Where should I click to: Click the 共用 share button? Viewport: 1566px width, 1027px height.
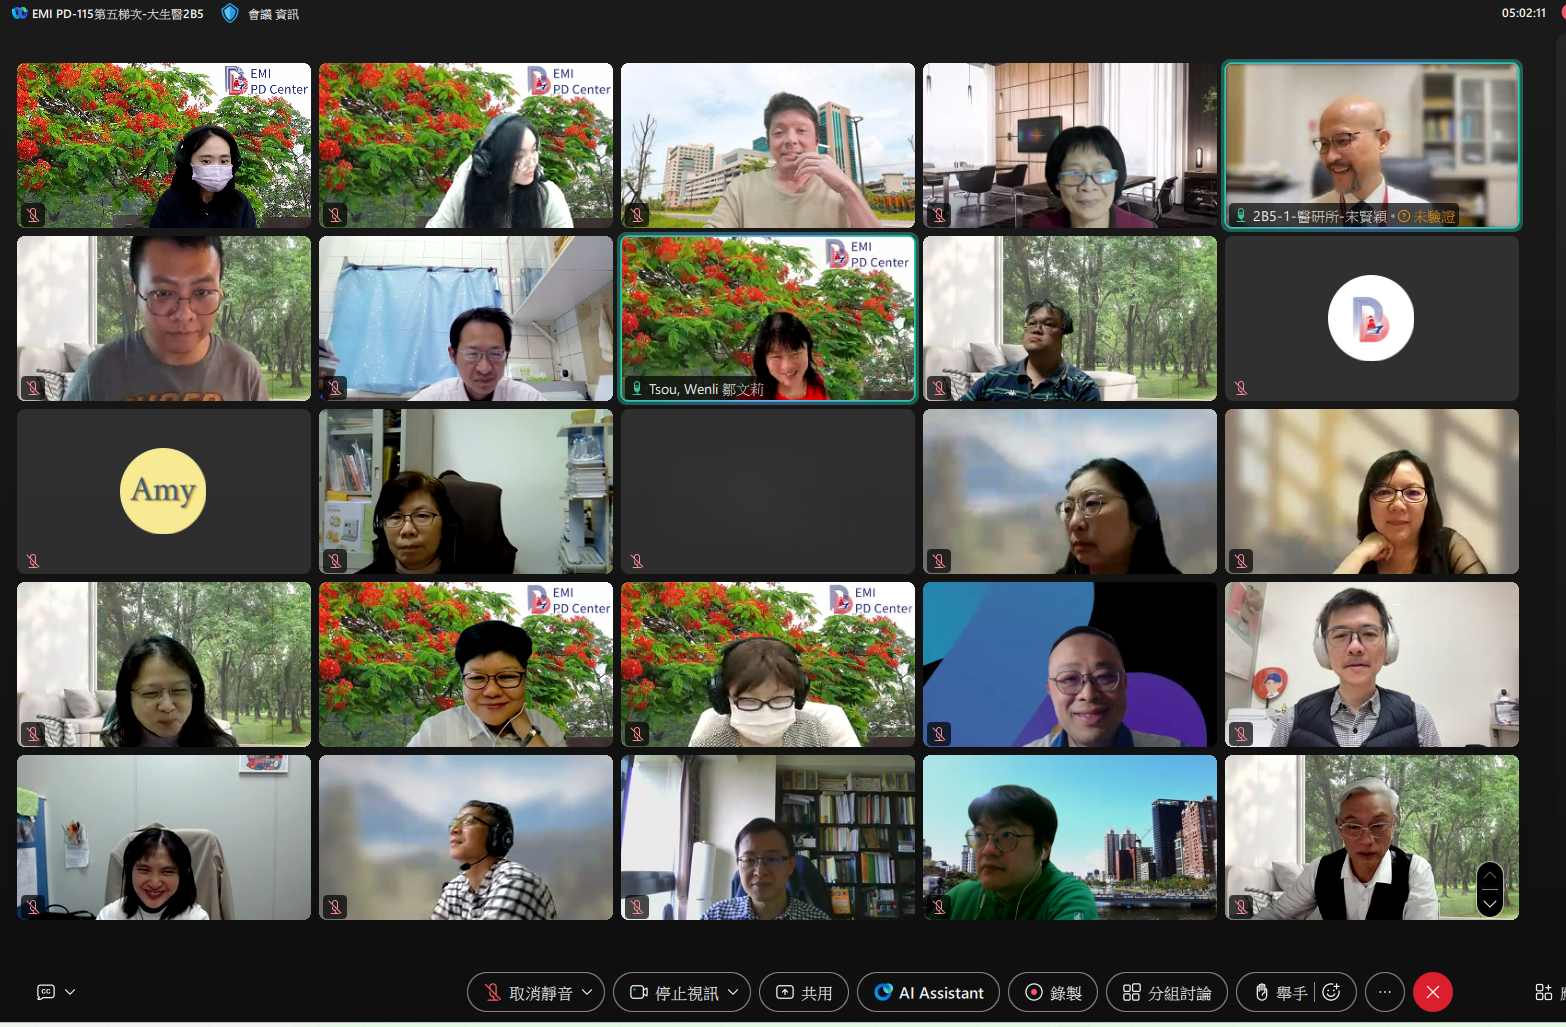(x=804, y=993)
